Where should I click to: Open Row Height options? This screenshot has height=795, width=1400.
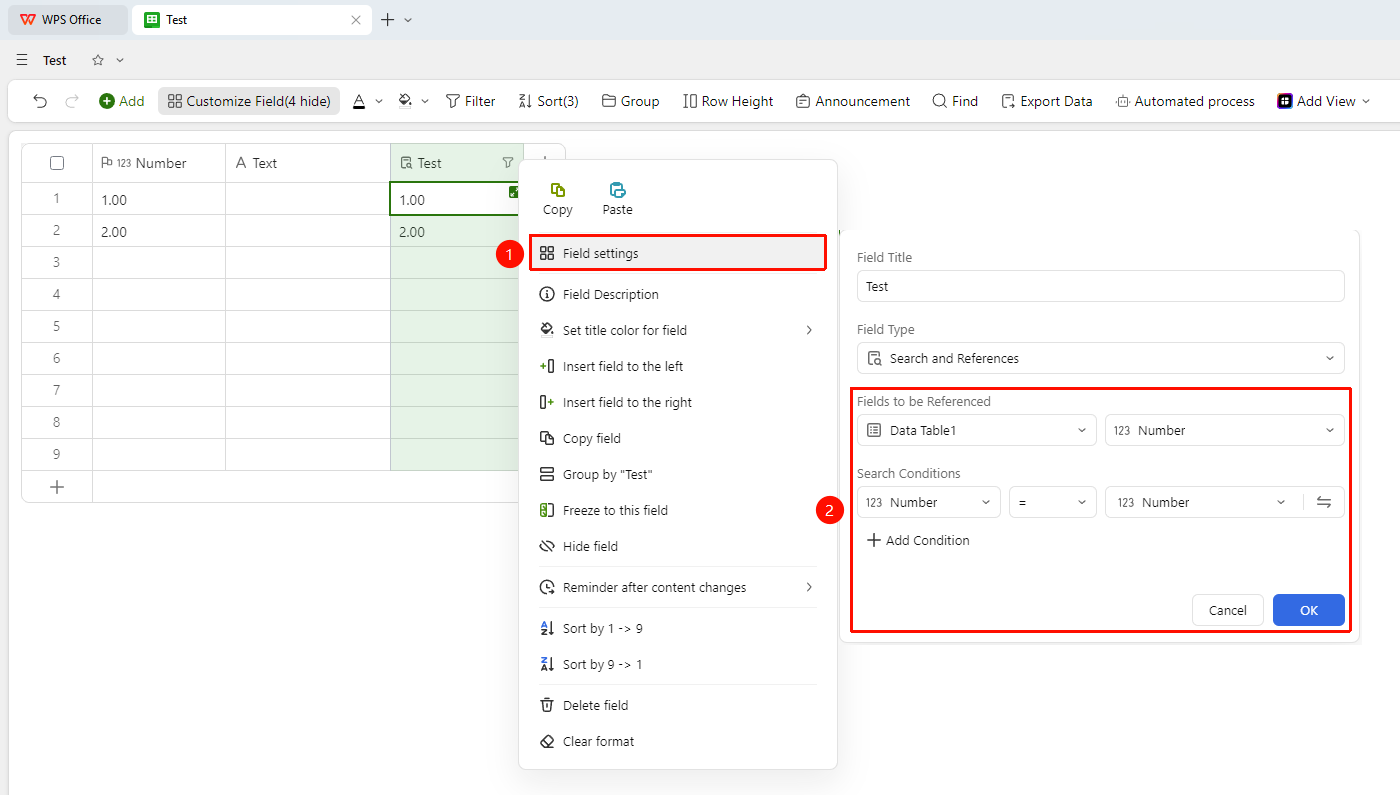point(728,101)
